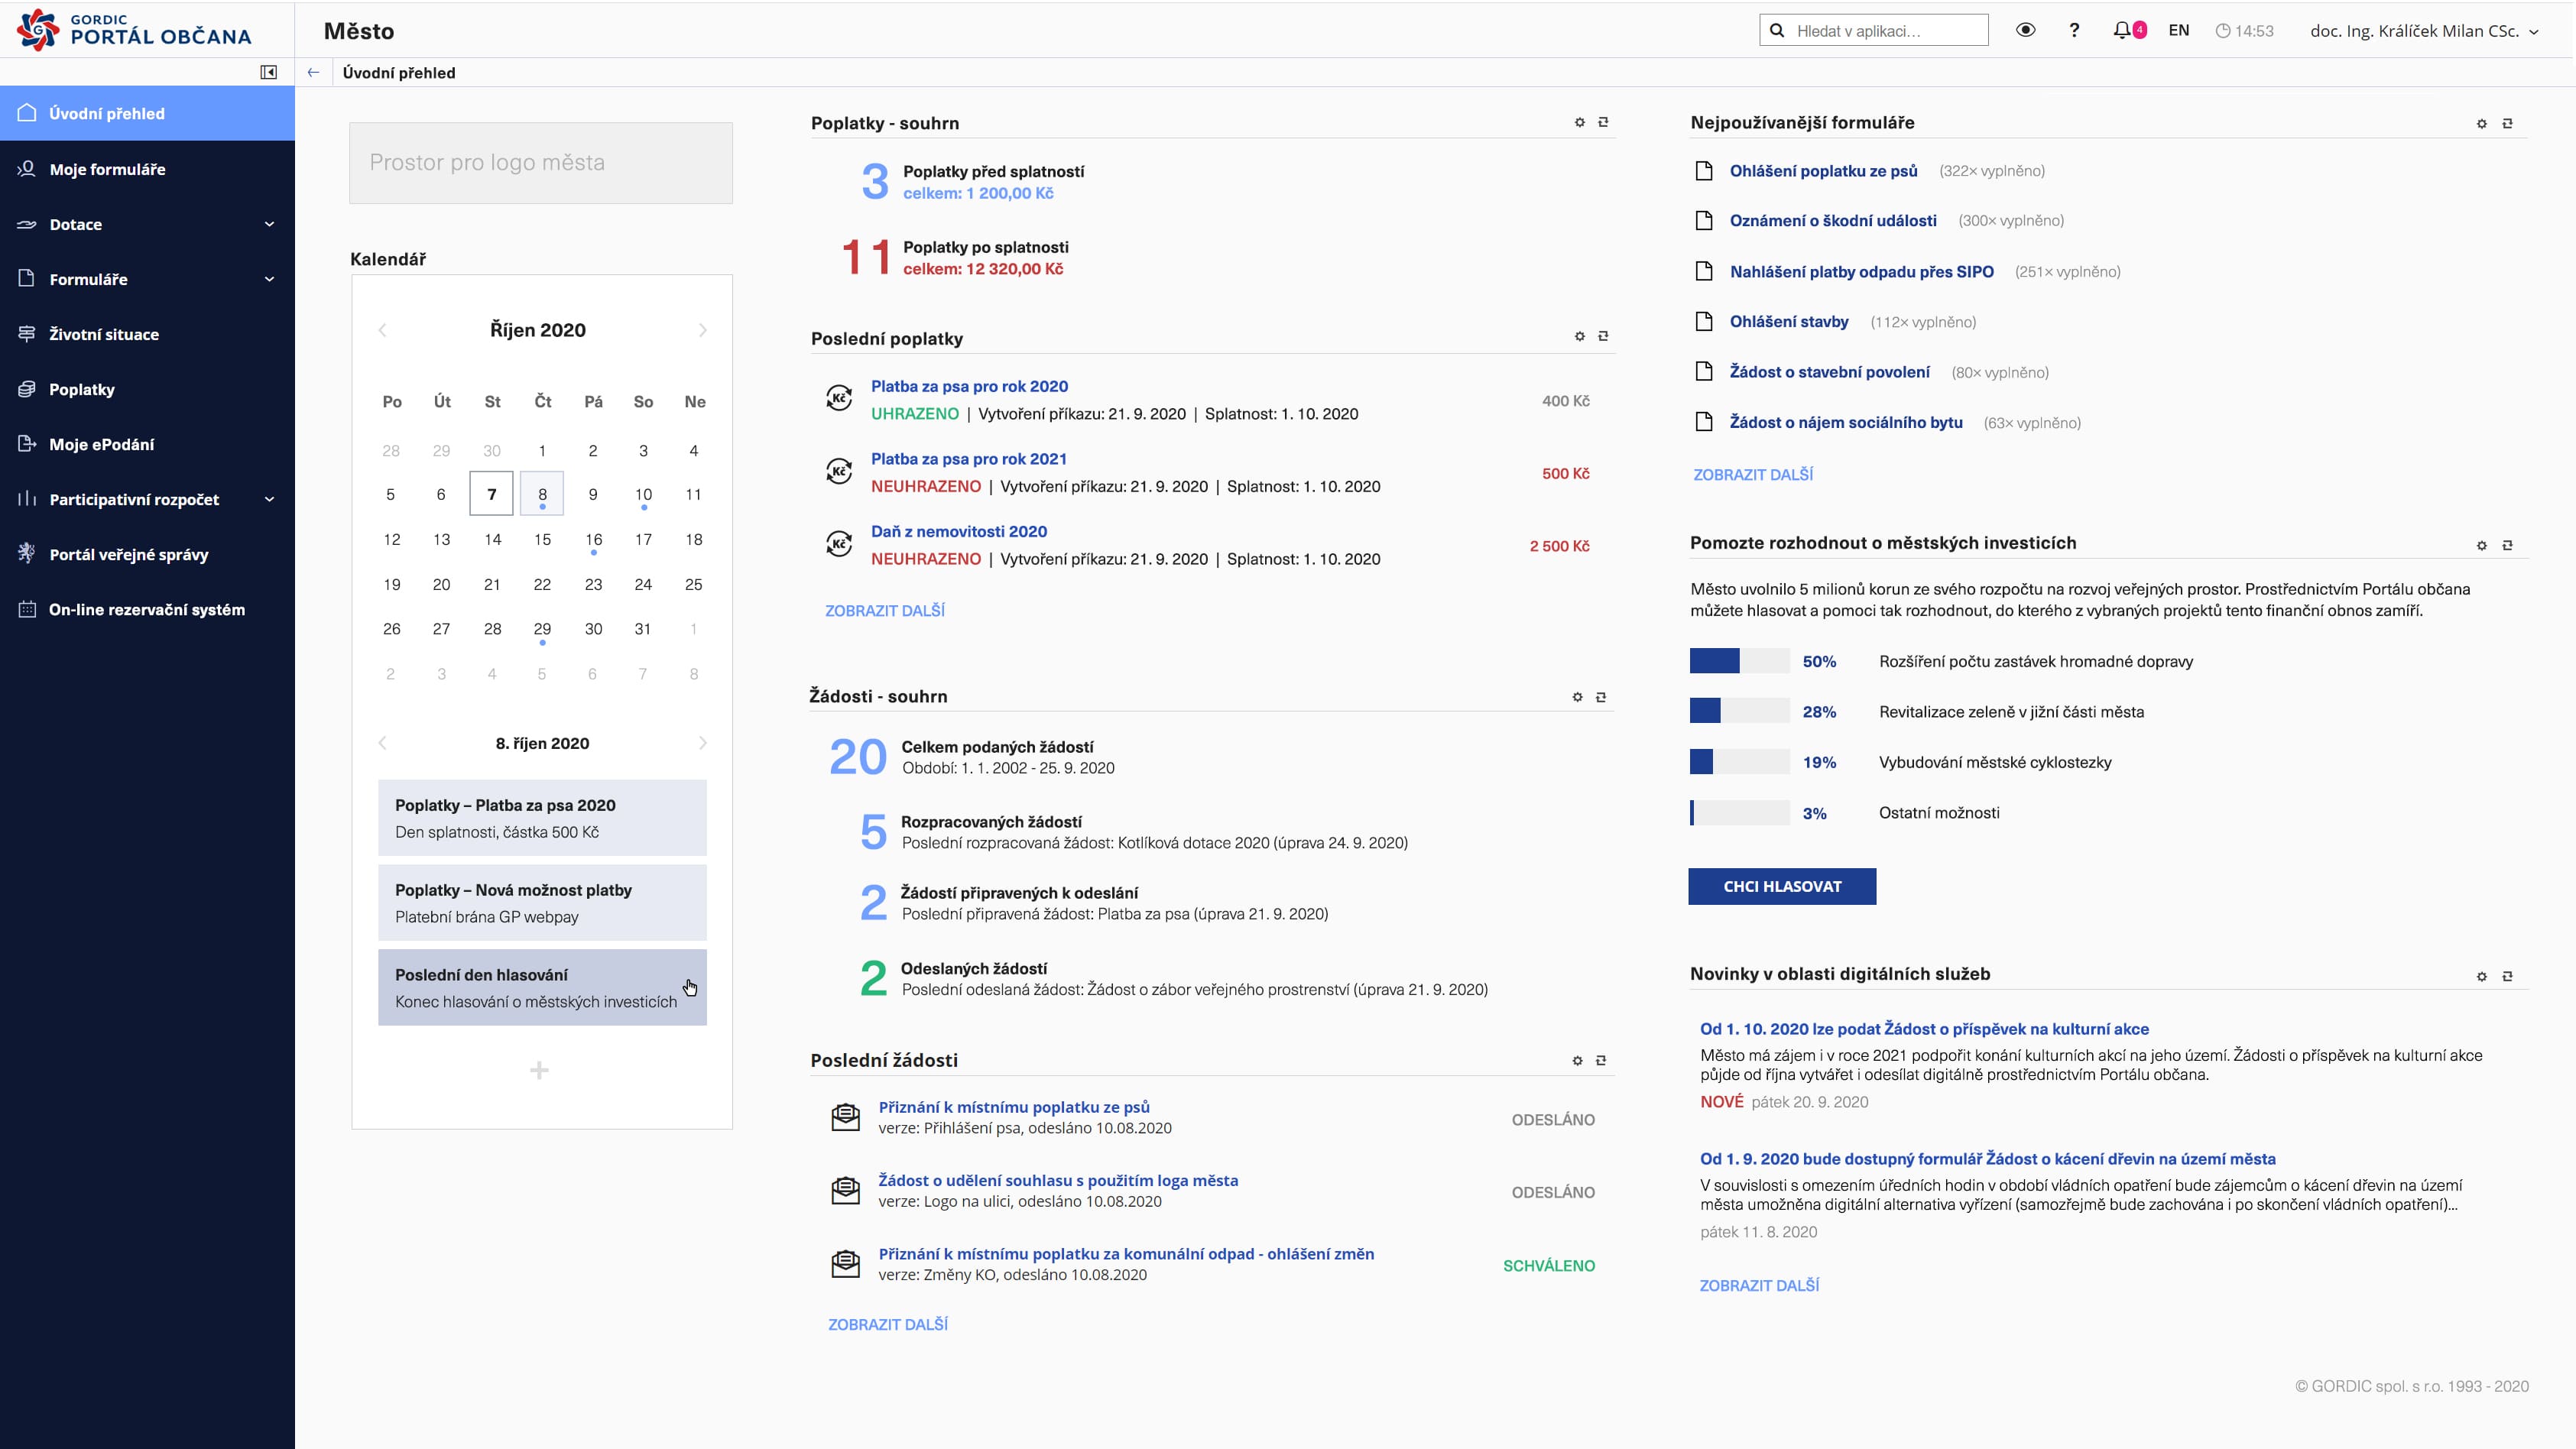Go to next day after 8. říjen 2020
2576x1449 pixels.
(702, 743)
